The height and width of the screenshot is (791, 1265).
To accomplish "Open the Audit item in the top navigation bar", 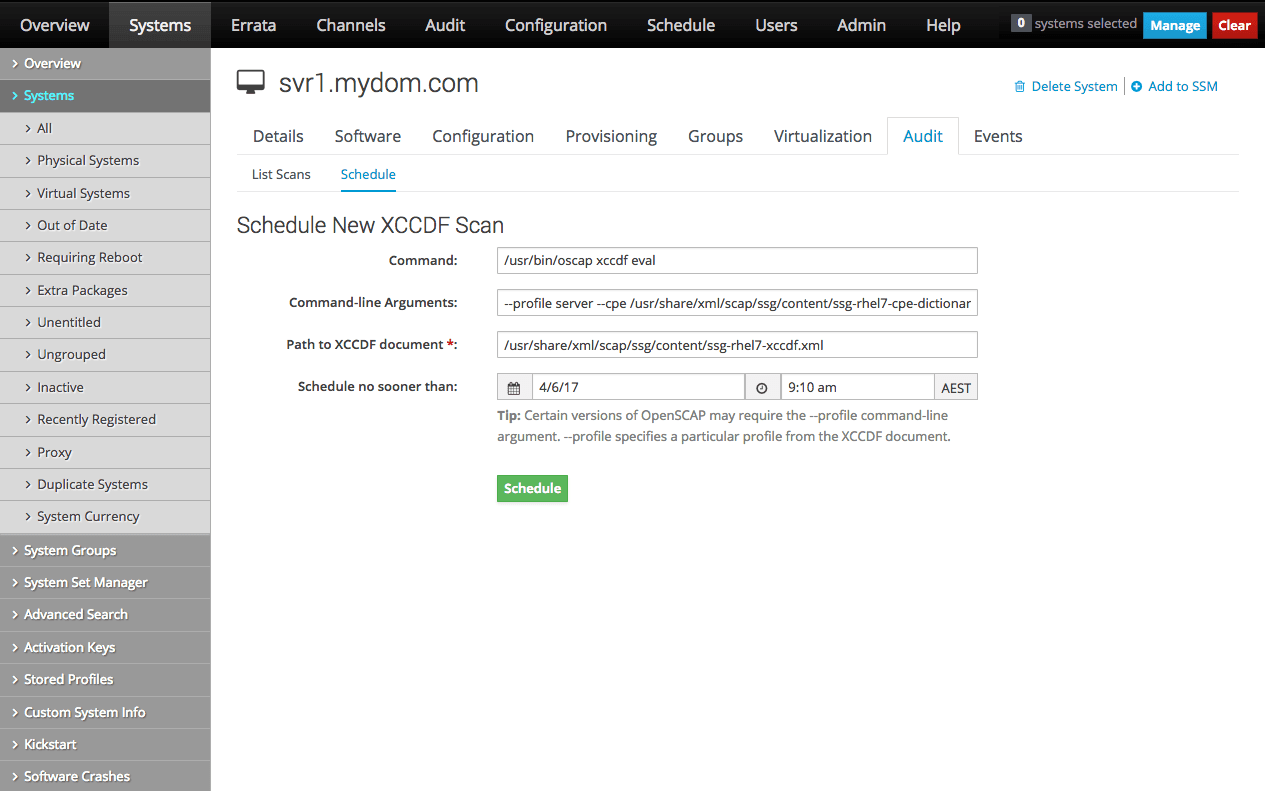I will [x=445, y=25].
